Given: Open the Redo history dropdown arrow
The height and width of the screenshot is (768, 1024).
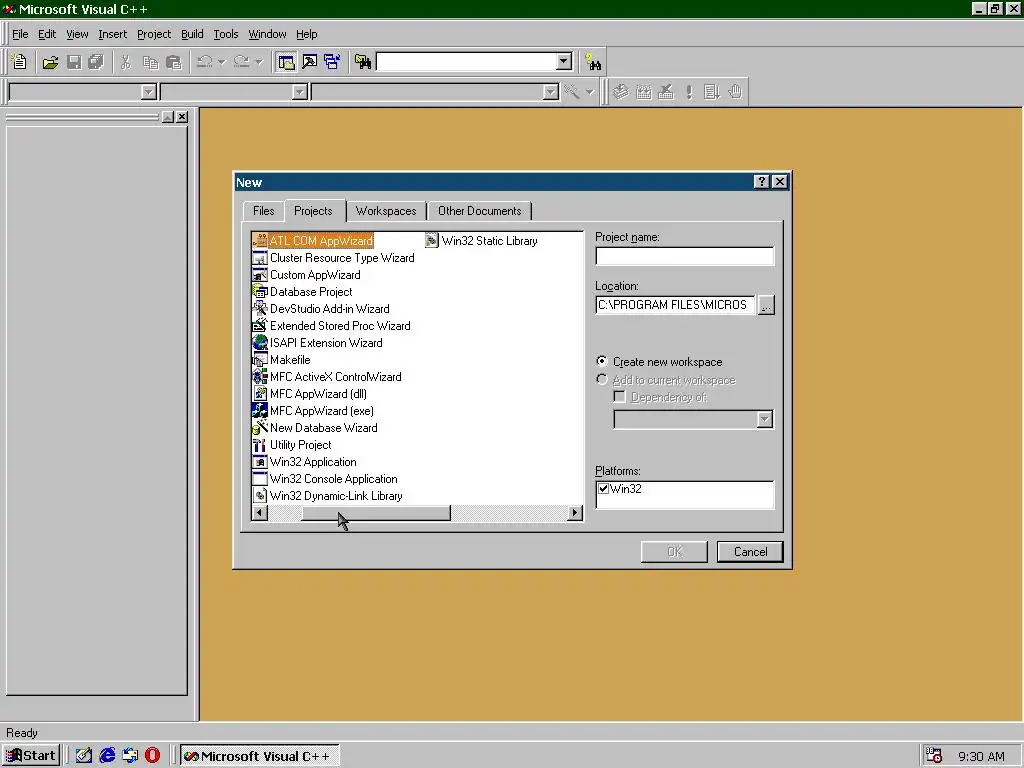Looking at the screenshot, I should click(x=259, y=62).
